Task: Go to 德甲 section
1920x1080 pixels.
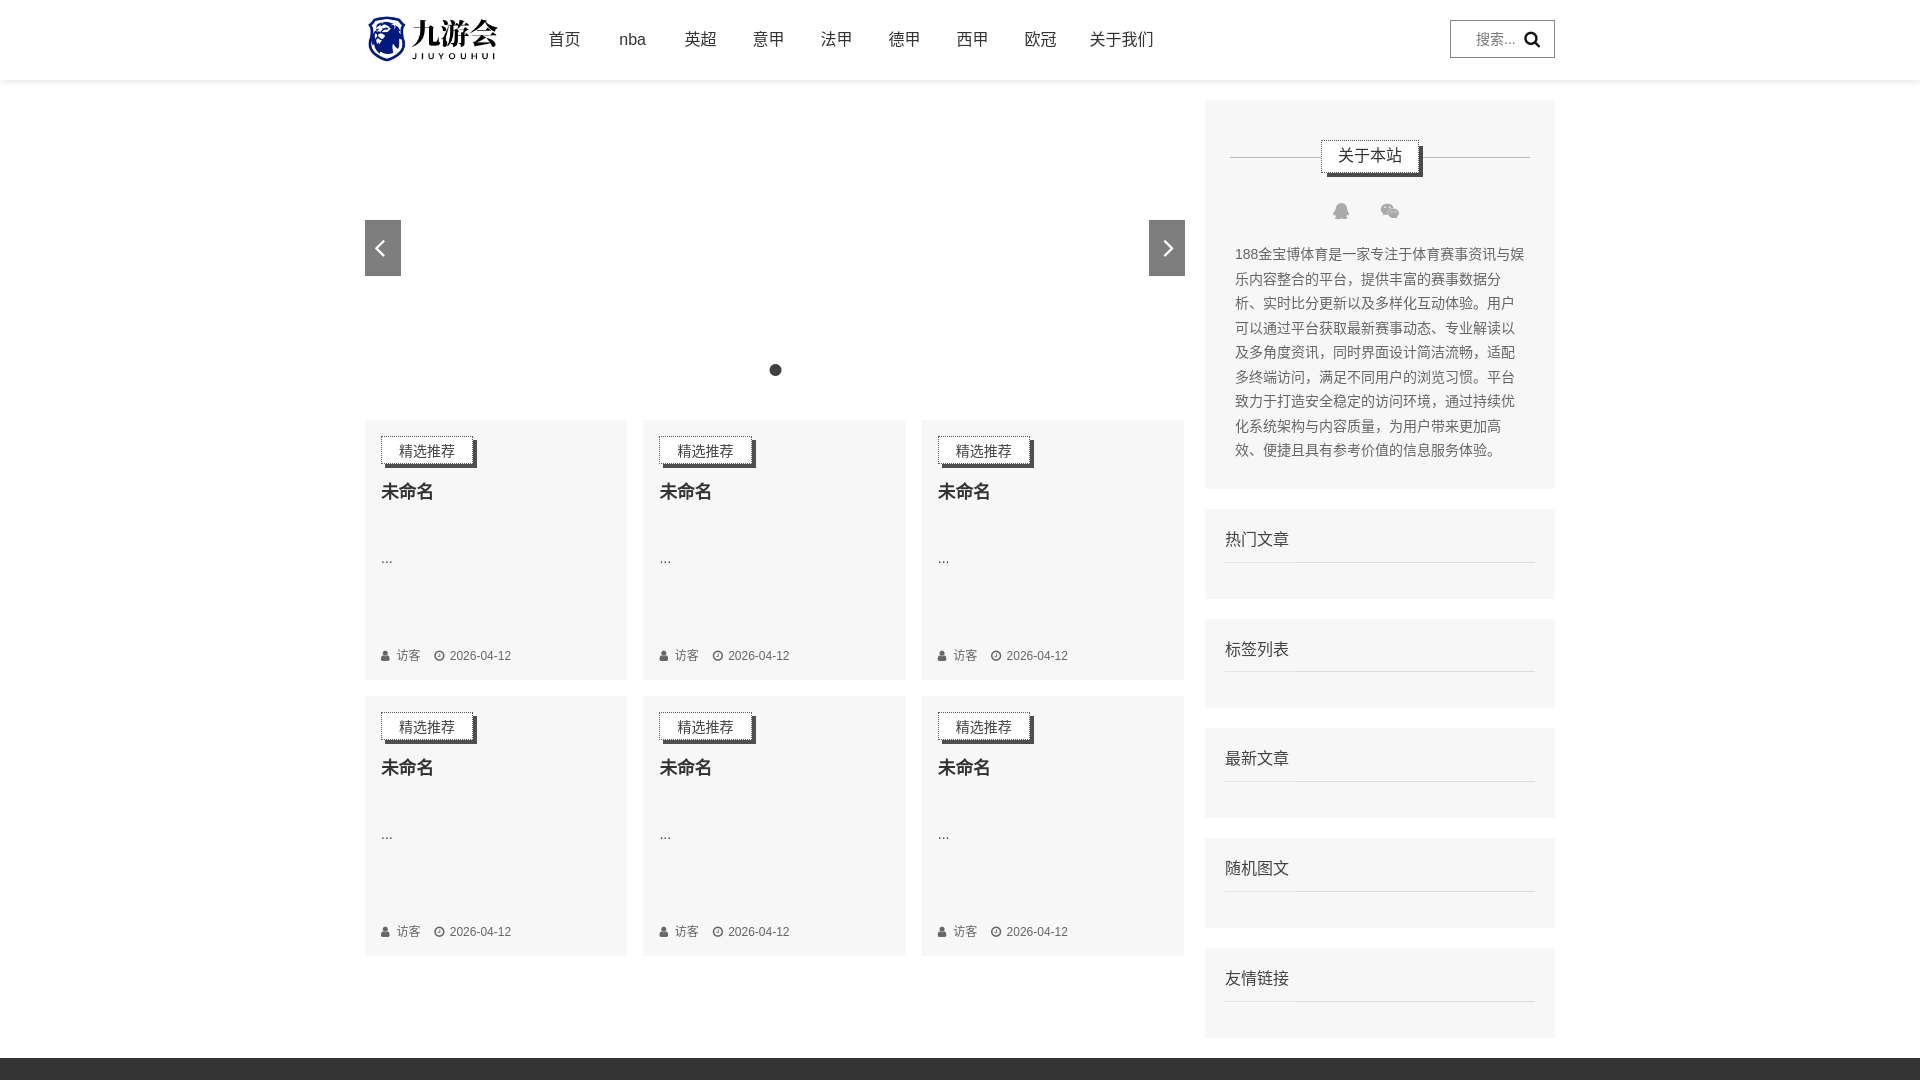Action: point(904,40)
